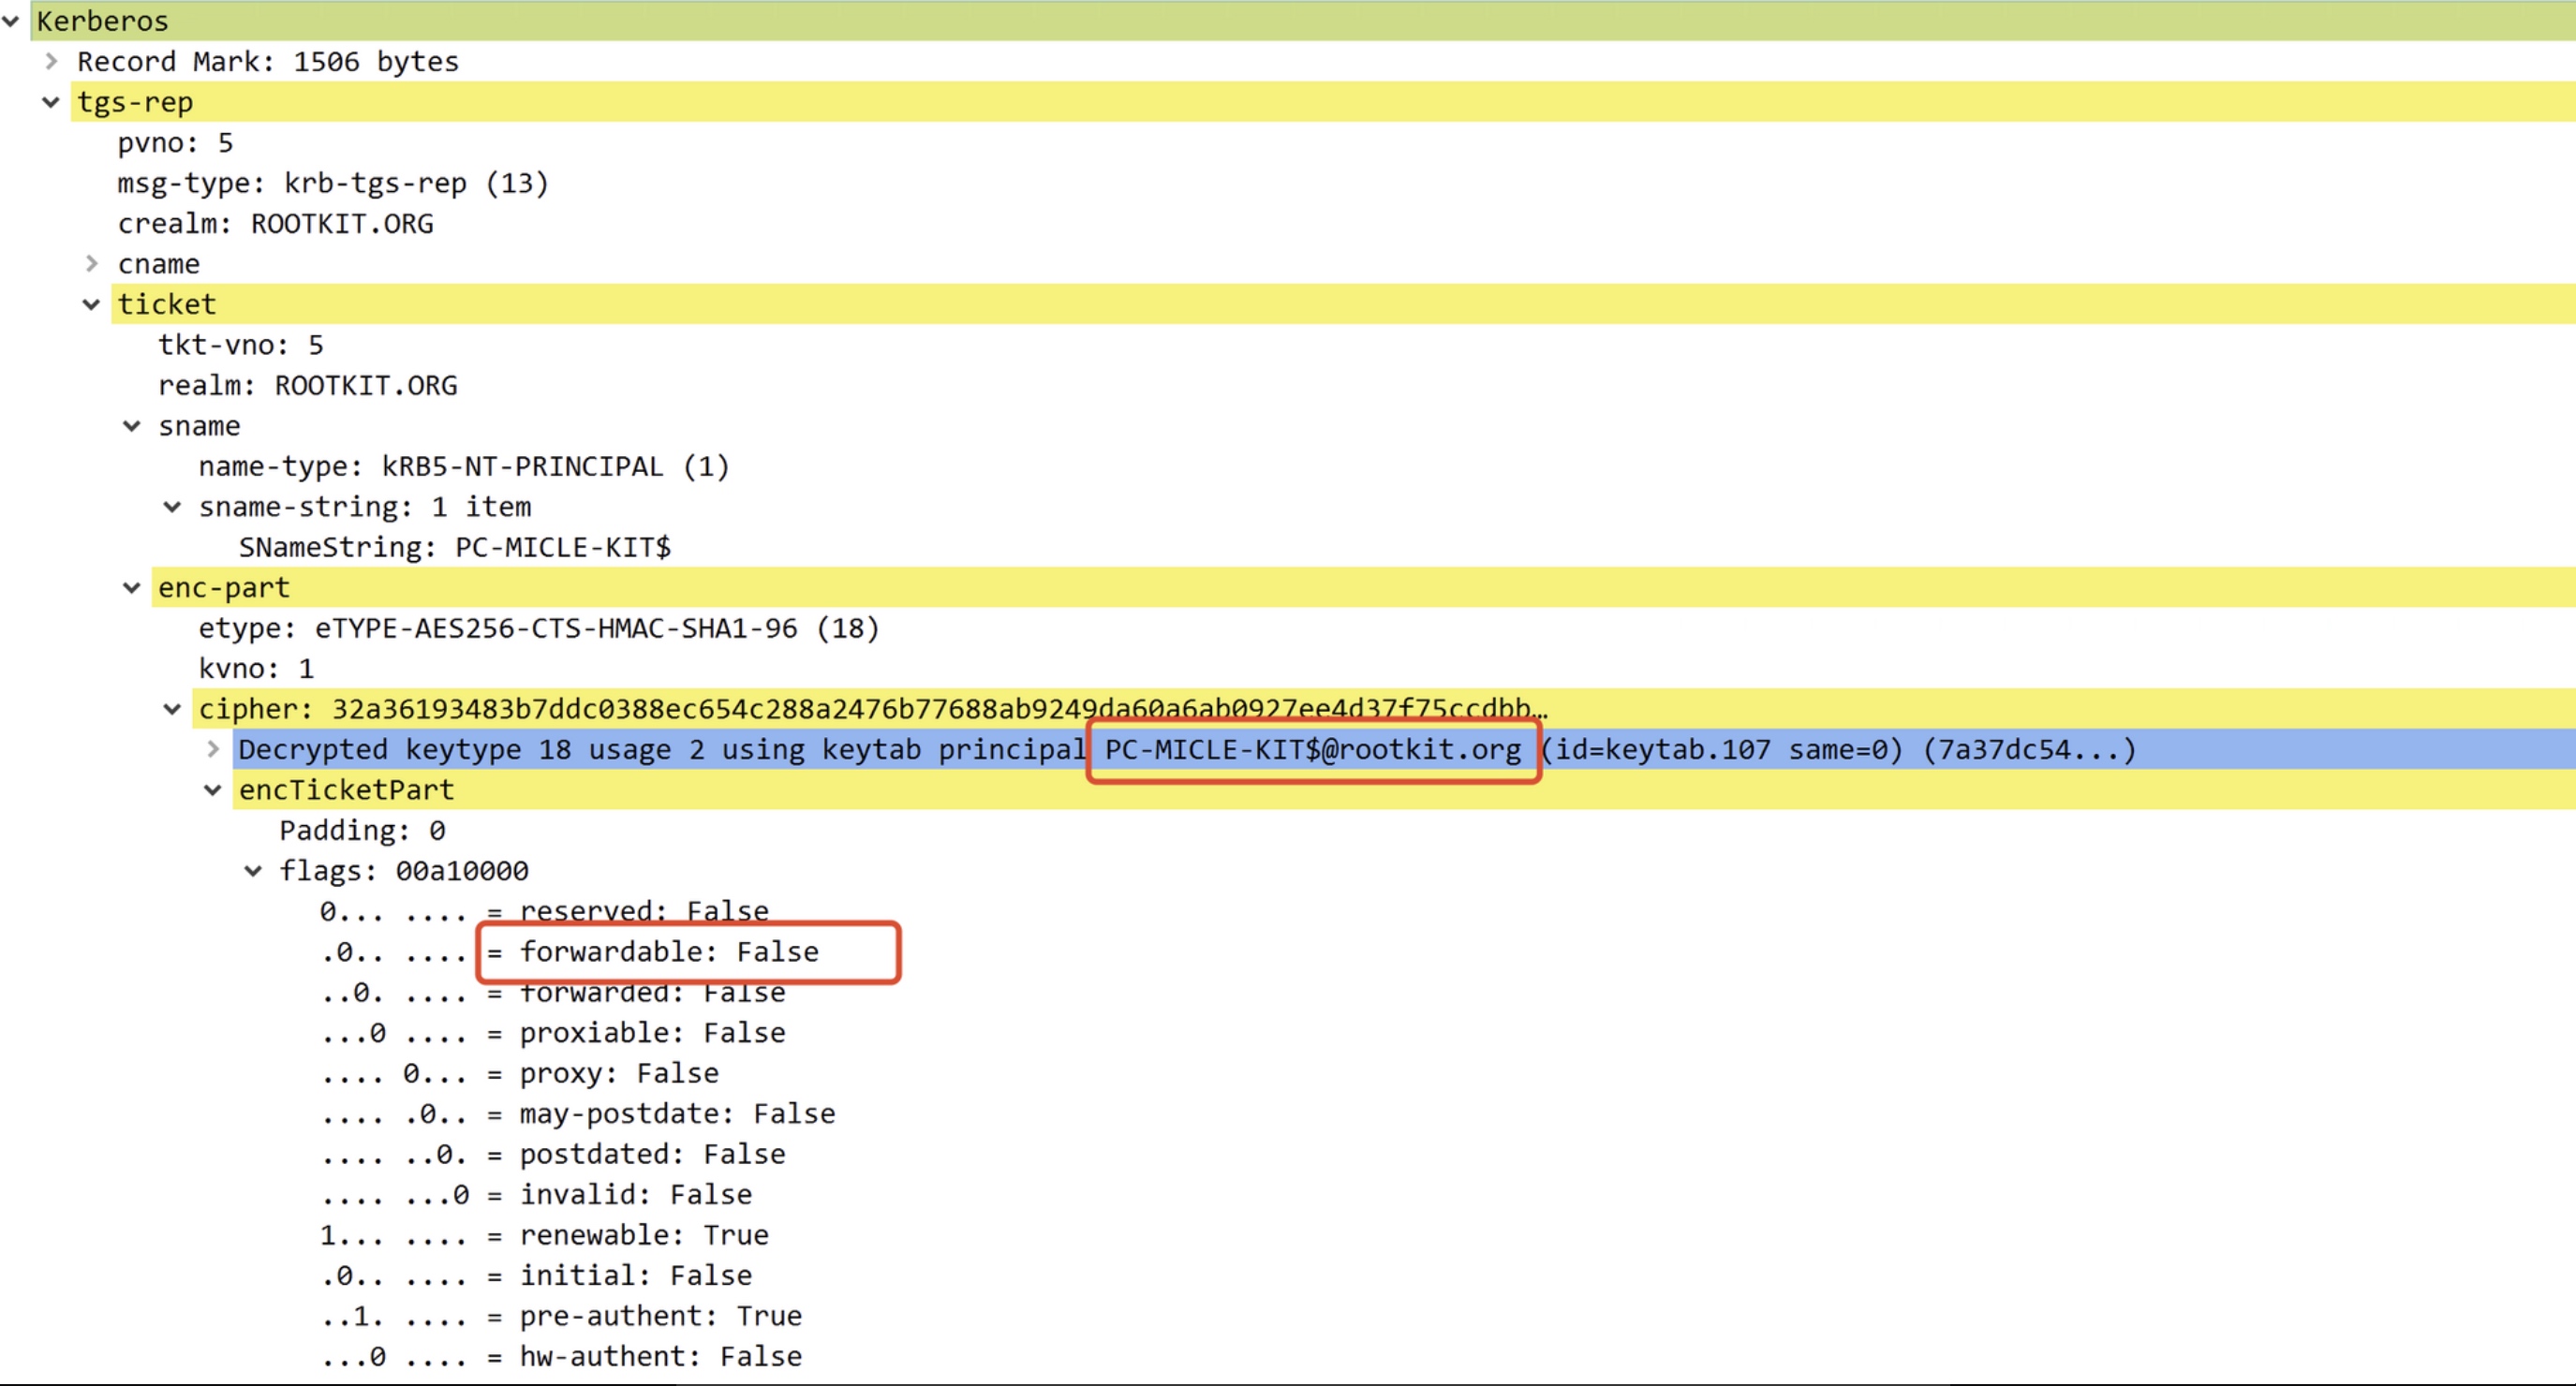Image resolution: width=2576 pixels, height=1386 pixels.
Task: Select the kvno: 1 row
Action: 256,668
